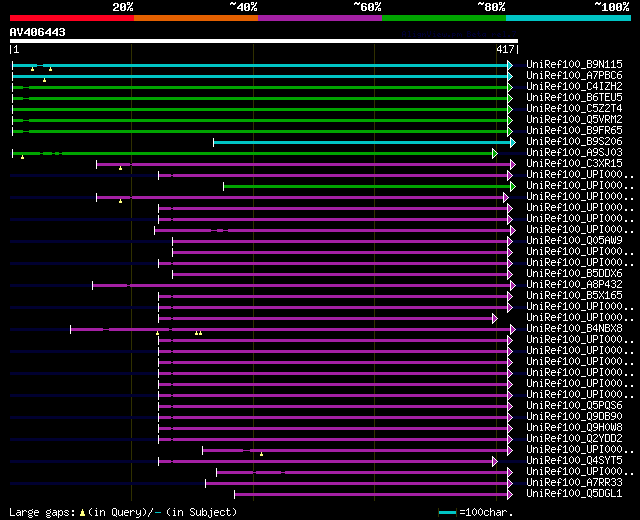Image resolution: width=640 pixels, height=520 pixels.
Task: Click the green ~80% identity legend segment
Action: [x=444, y=18]
